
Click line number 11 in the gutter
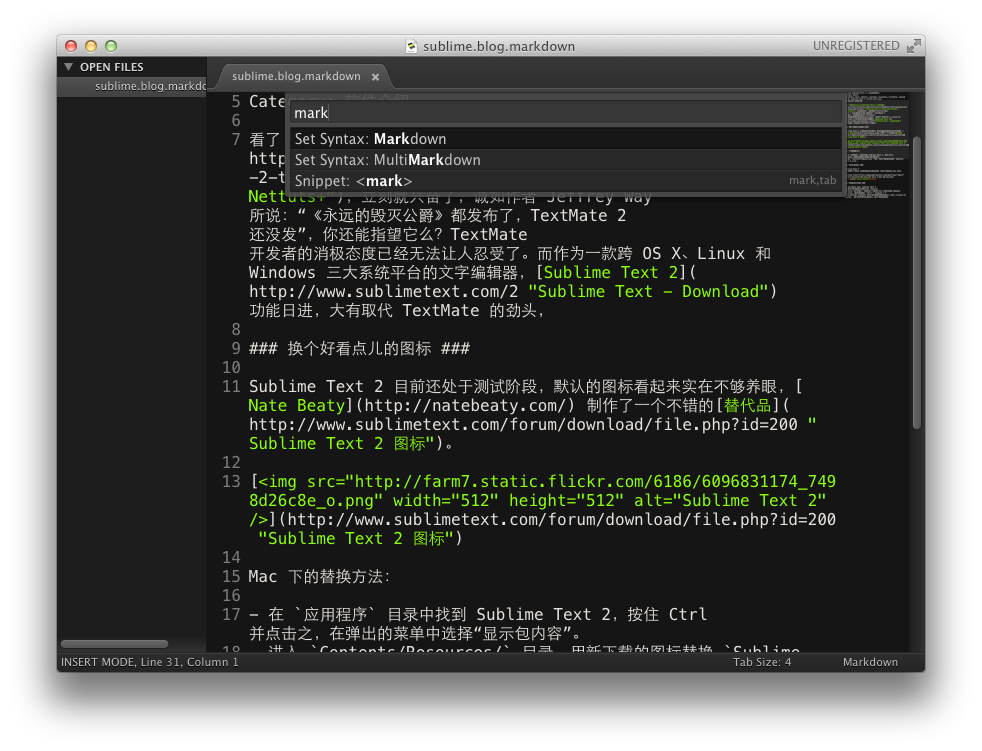(231, 386)
